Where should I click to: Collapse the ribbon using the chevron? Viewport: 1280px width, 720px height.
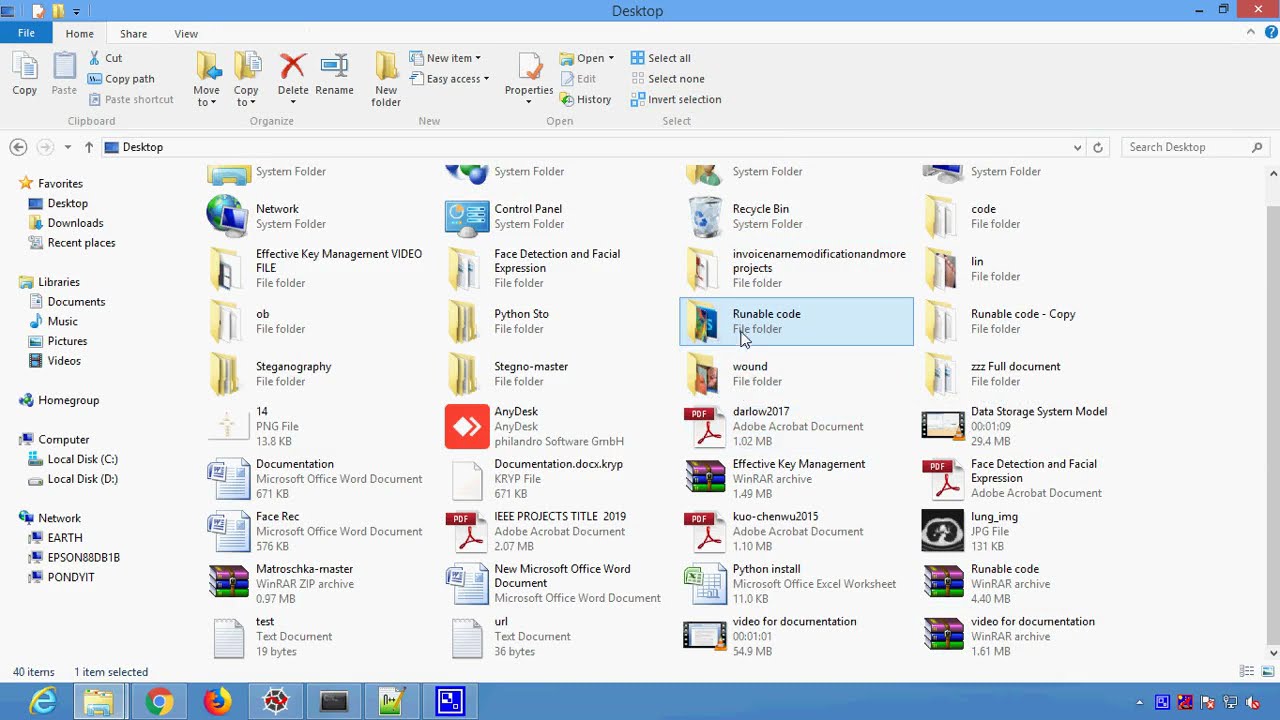(x=1250, y=33)
